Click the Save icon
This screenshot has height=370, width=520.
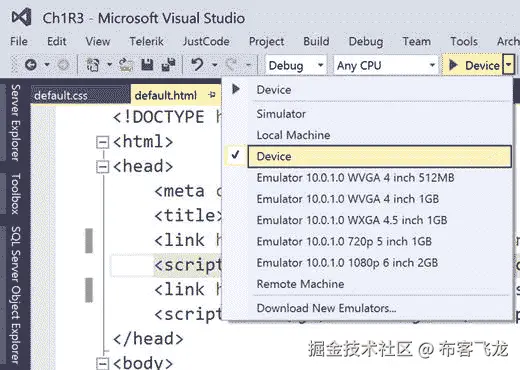click(x=147, y=65)
